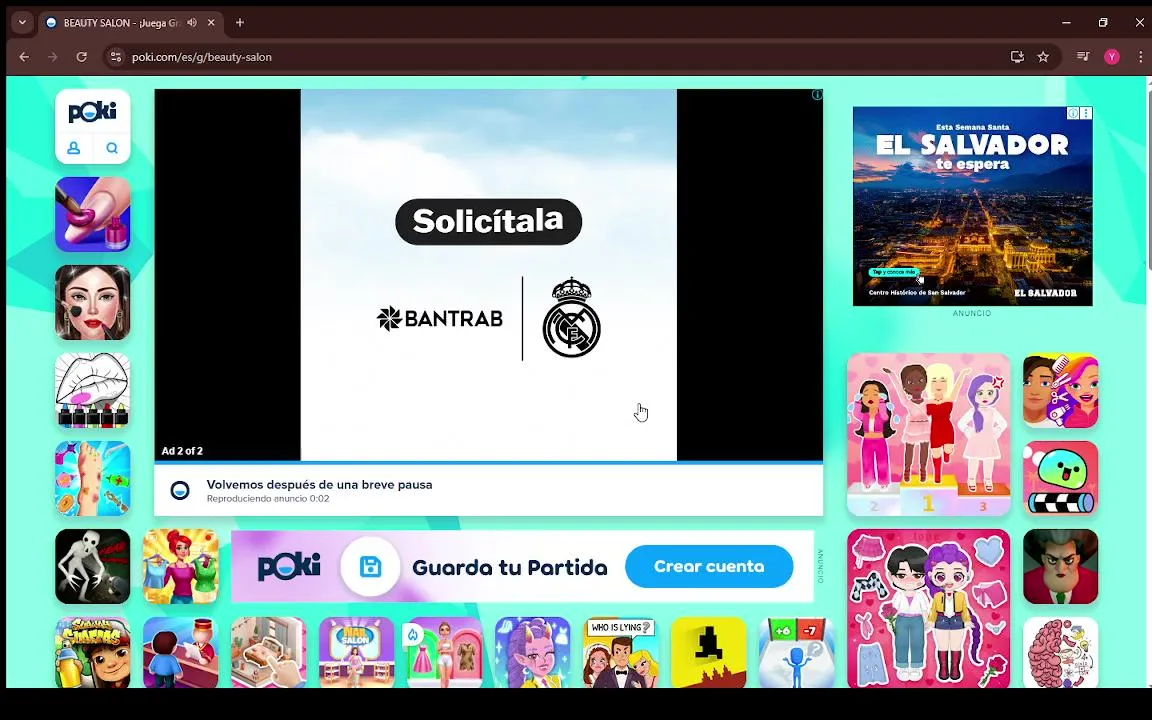Screen dimensions: 1152x720
Task: Click the install app icon in address bar
Action: pyautogui.click(x=1017, y=57)
